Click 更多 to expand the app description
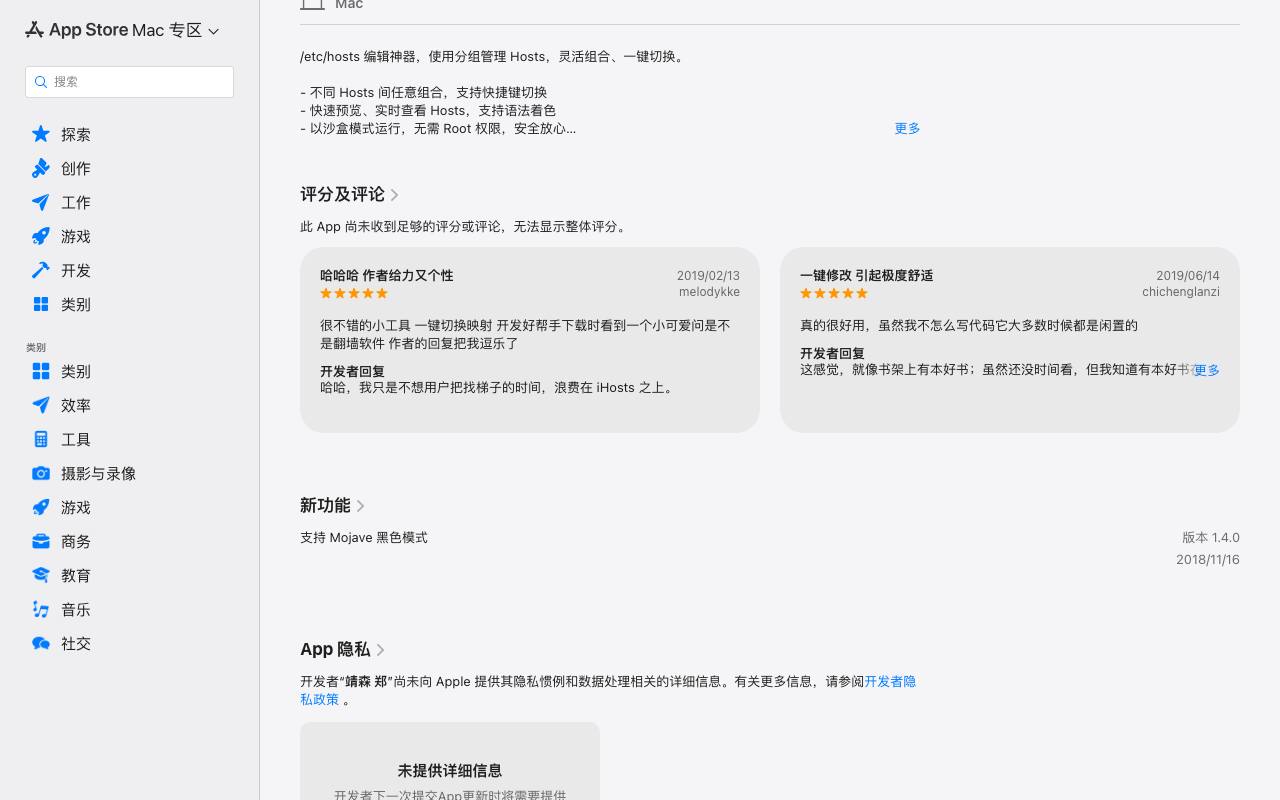The image size is (1280, 800). [x=907, y=128]
